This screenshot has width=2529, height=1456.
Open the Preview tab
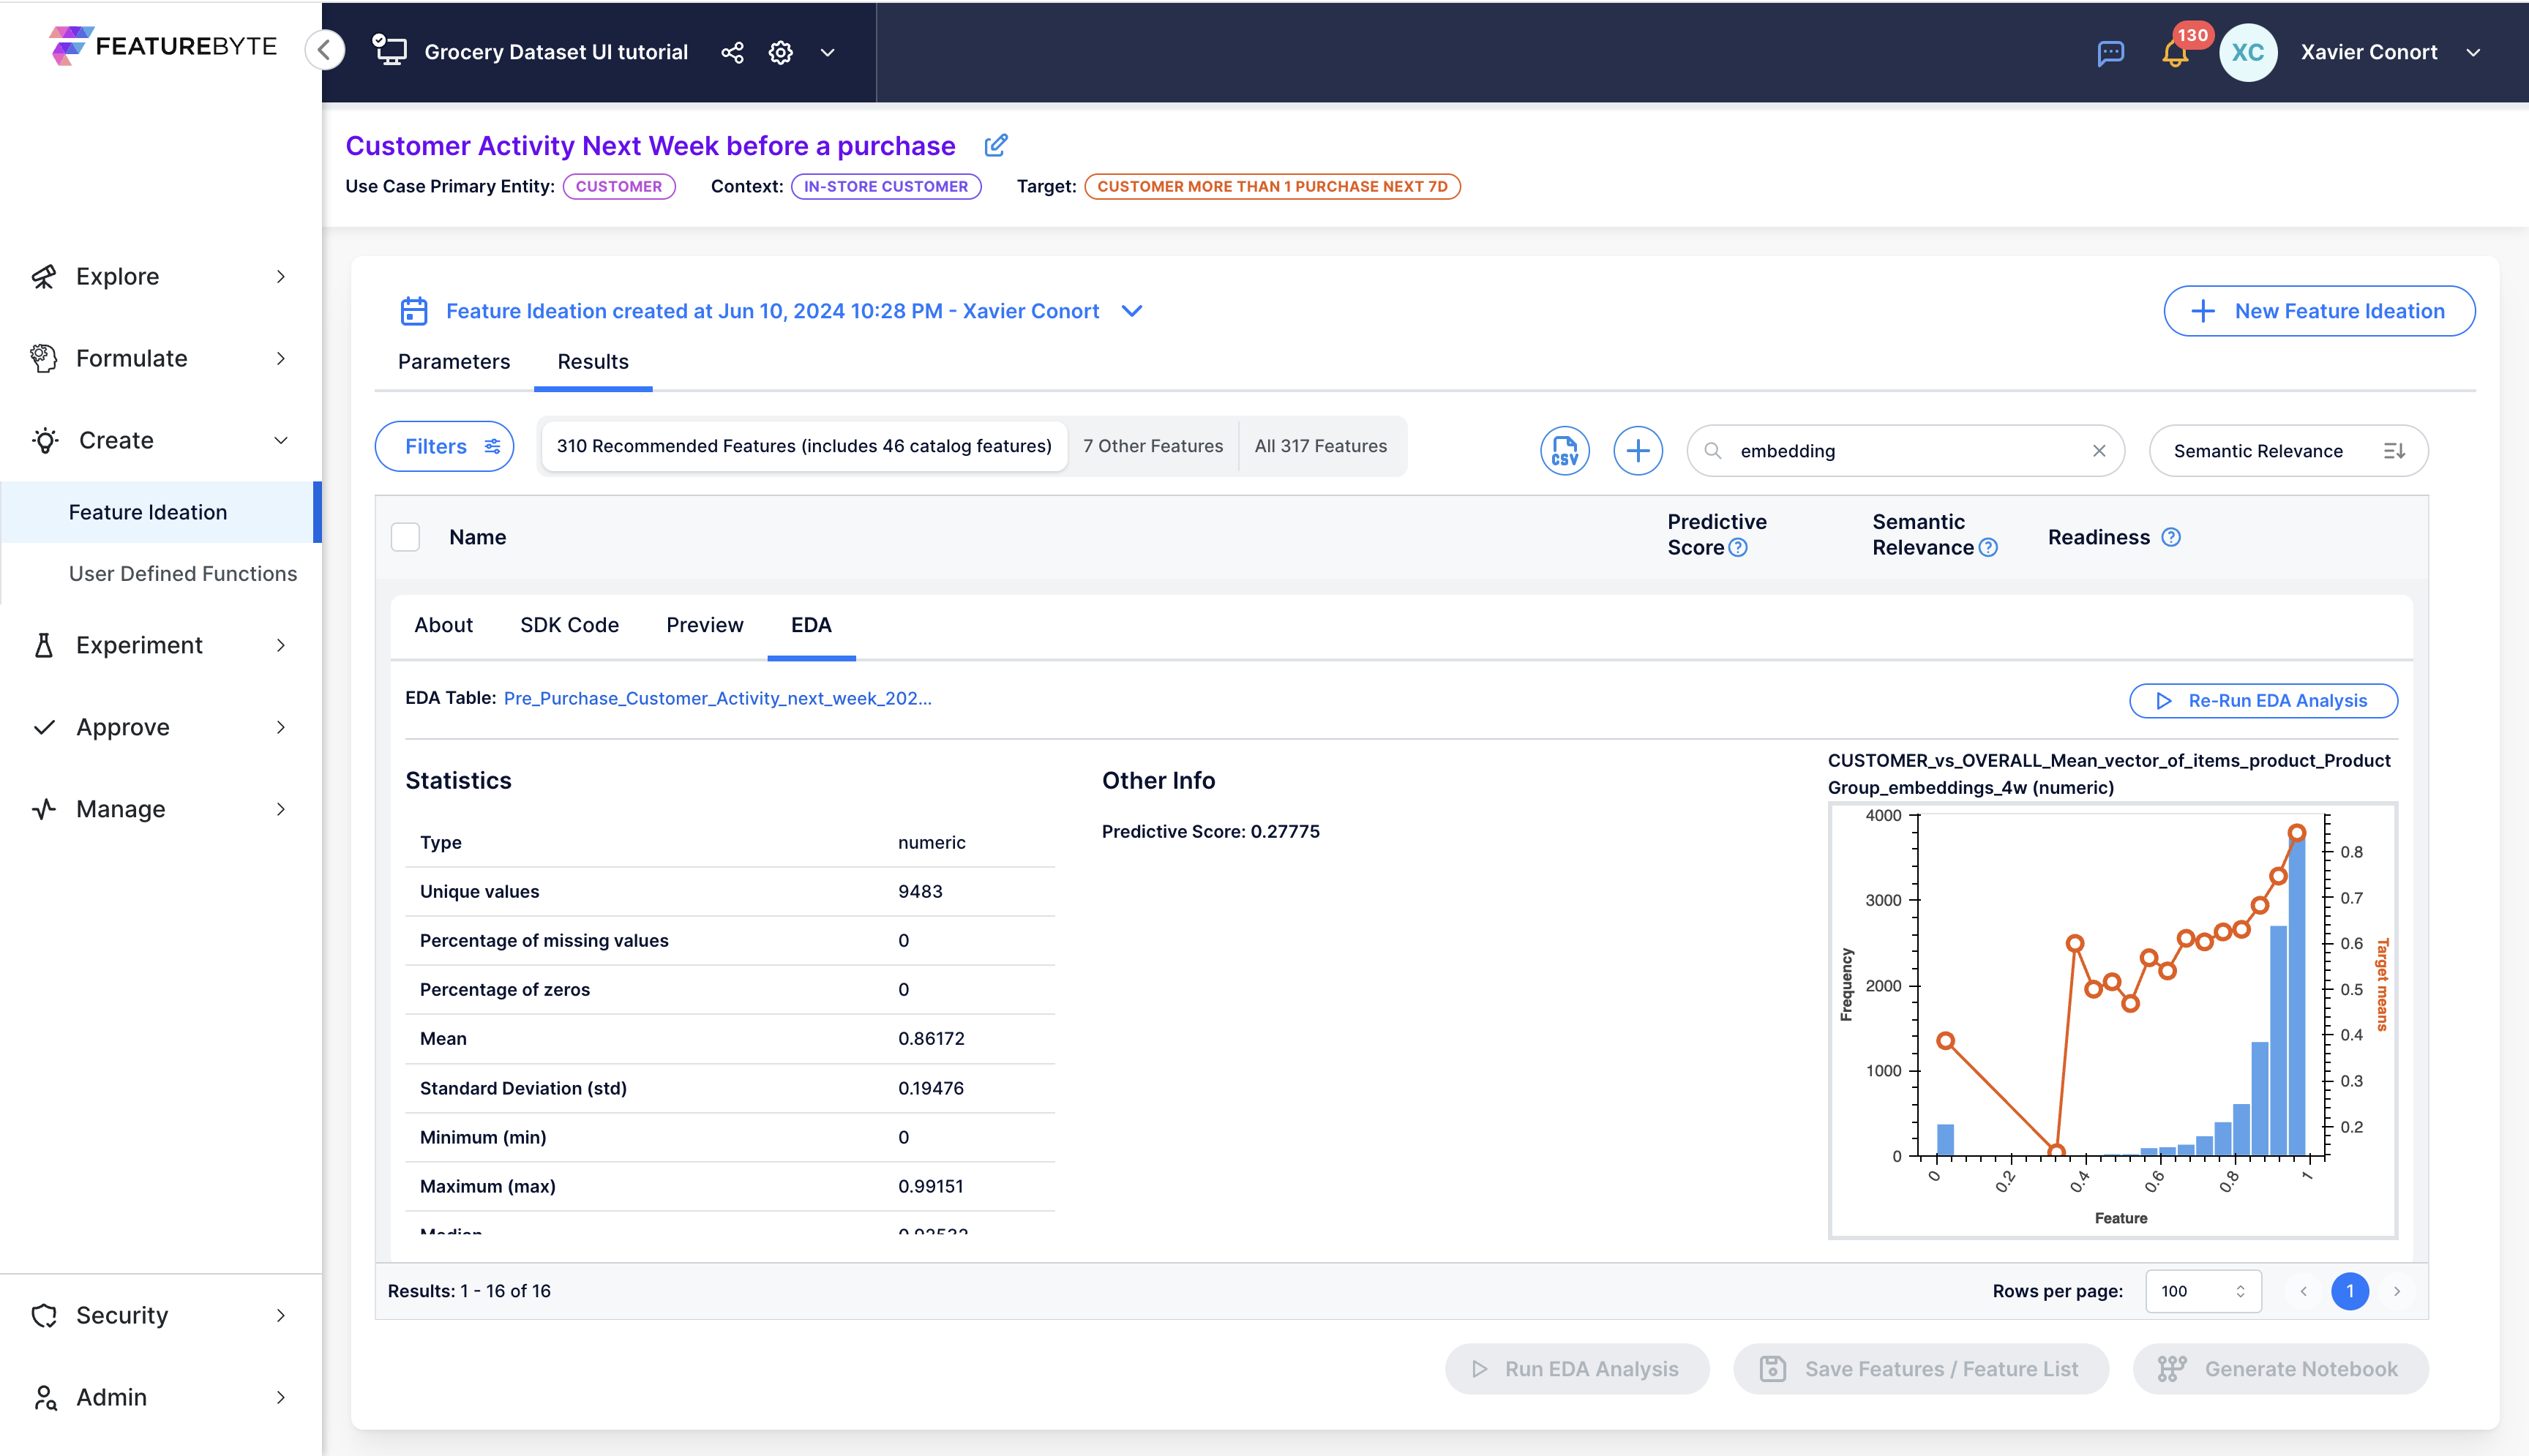click(x=704, y=625)
